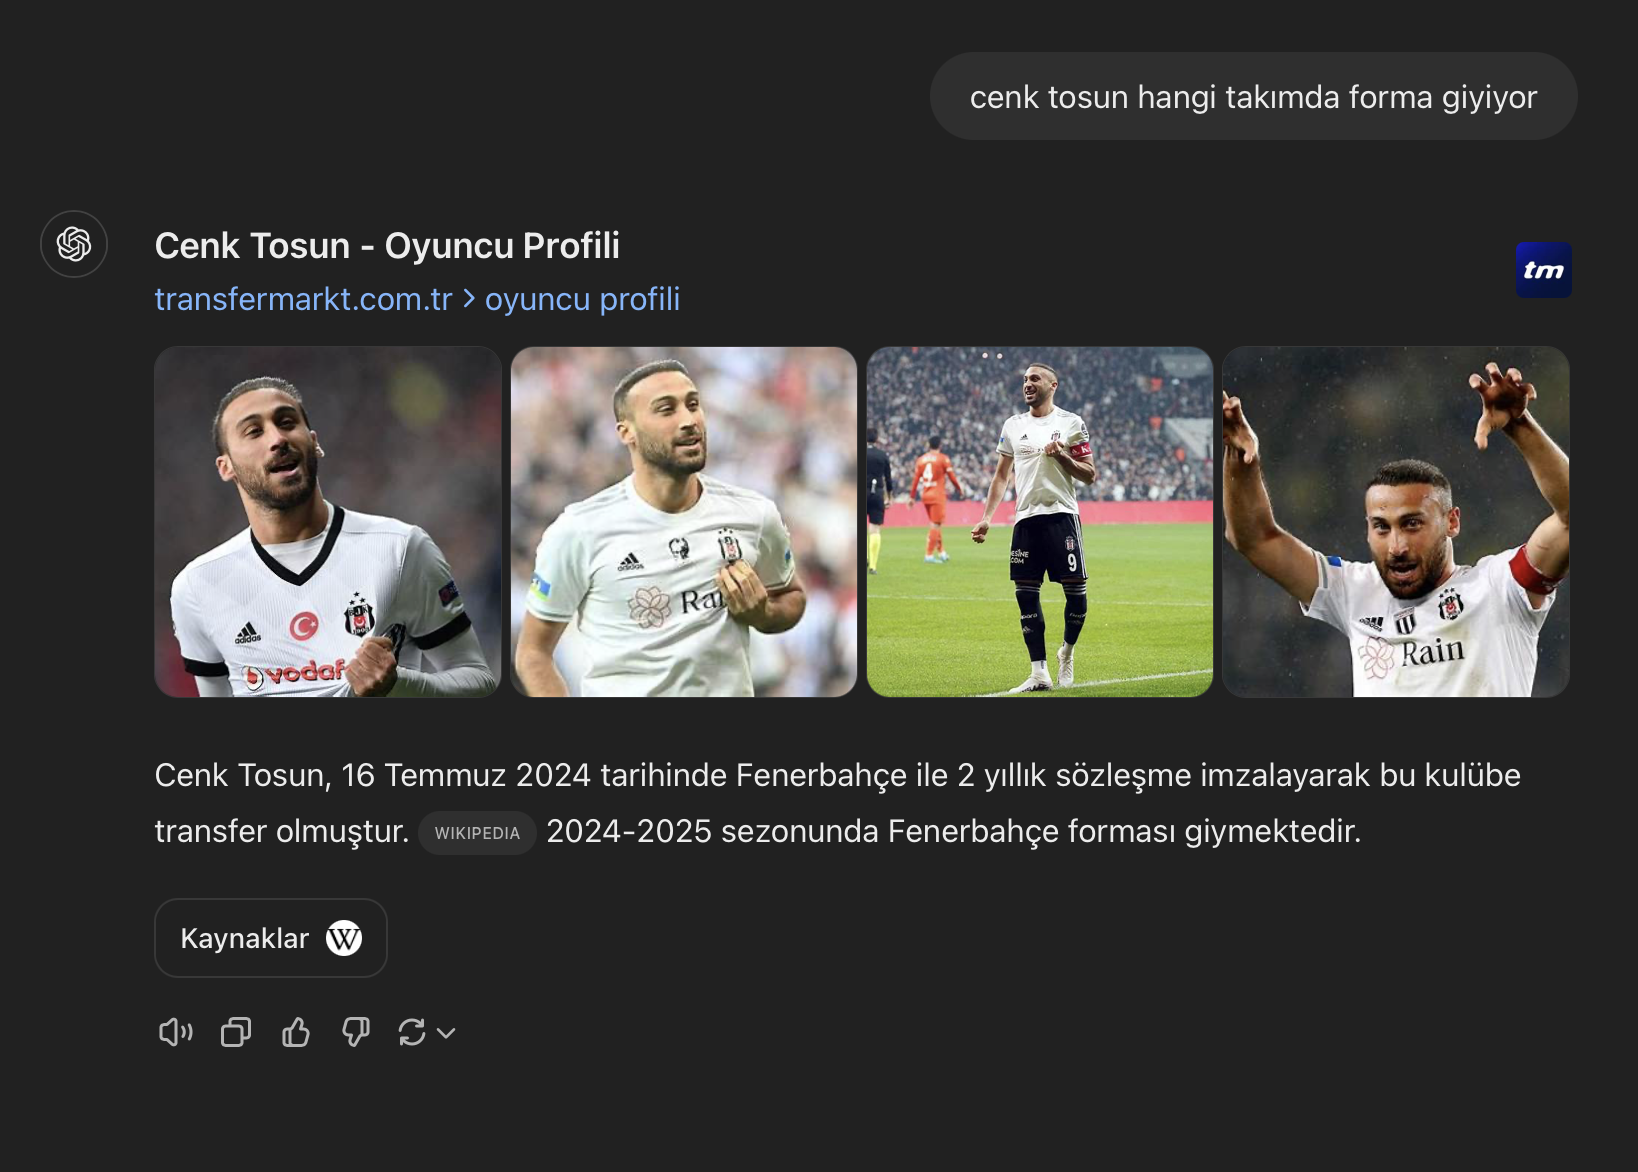Click the sentence starting 'Cenk Tosun, 16 Temmuz 2024'
This screenshot has width=1638, height=1172.
838,803
